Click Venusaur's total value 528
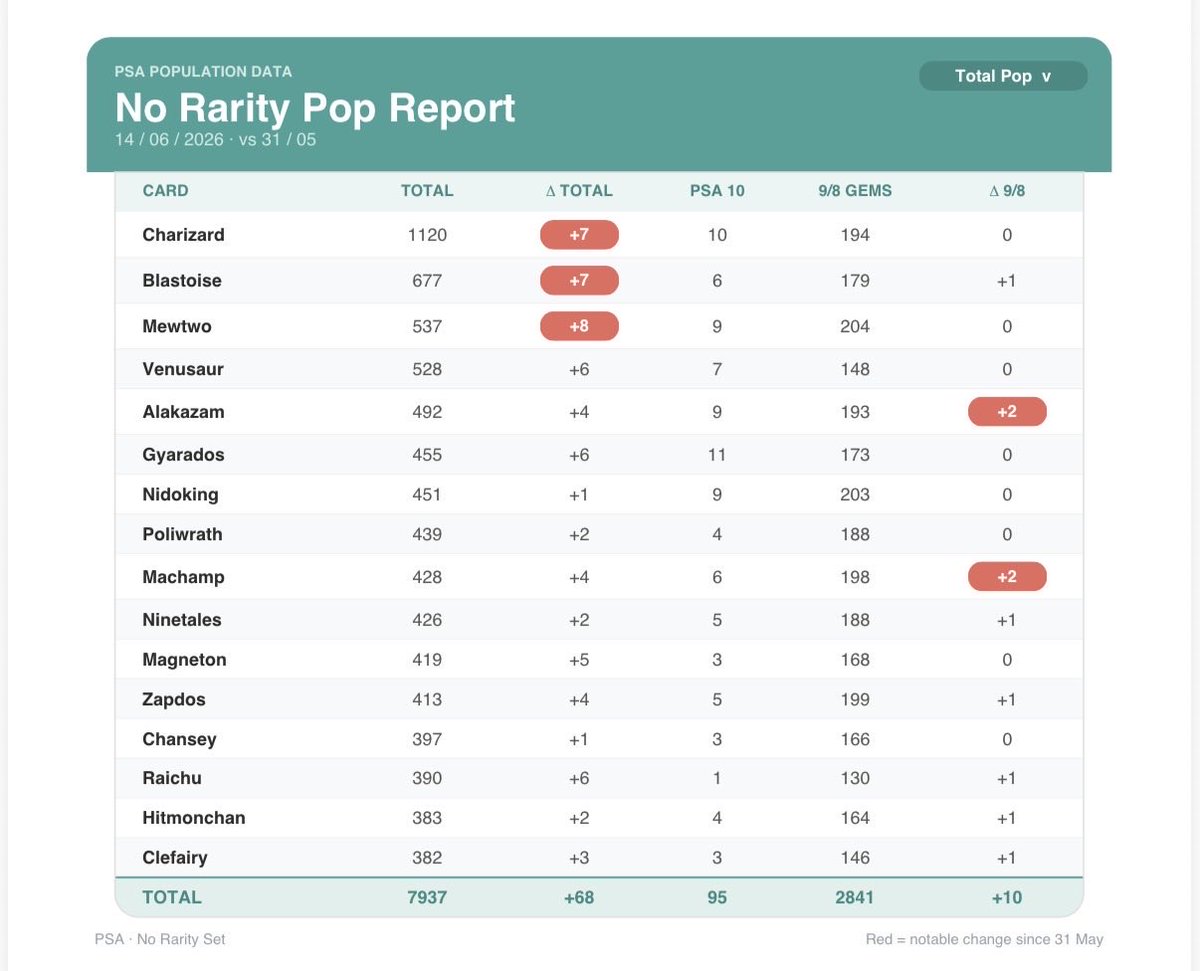This screenshot has height=971, width=1200. 427,369
